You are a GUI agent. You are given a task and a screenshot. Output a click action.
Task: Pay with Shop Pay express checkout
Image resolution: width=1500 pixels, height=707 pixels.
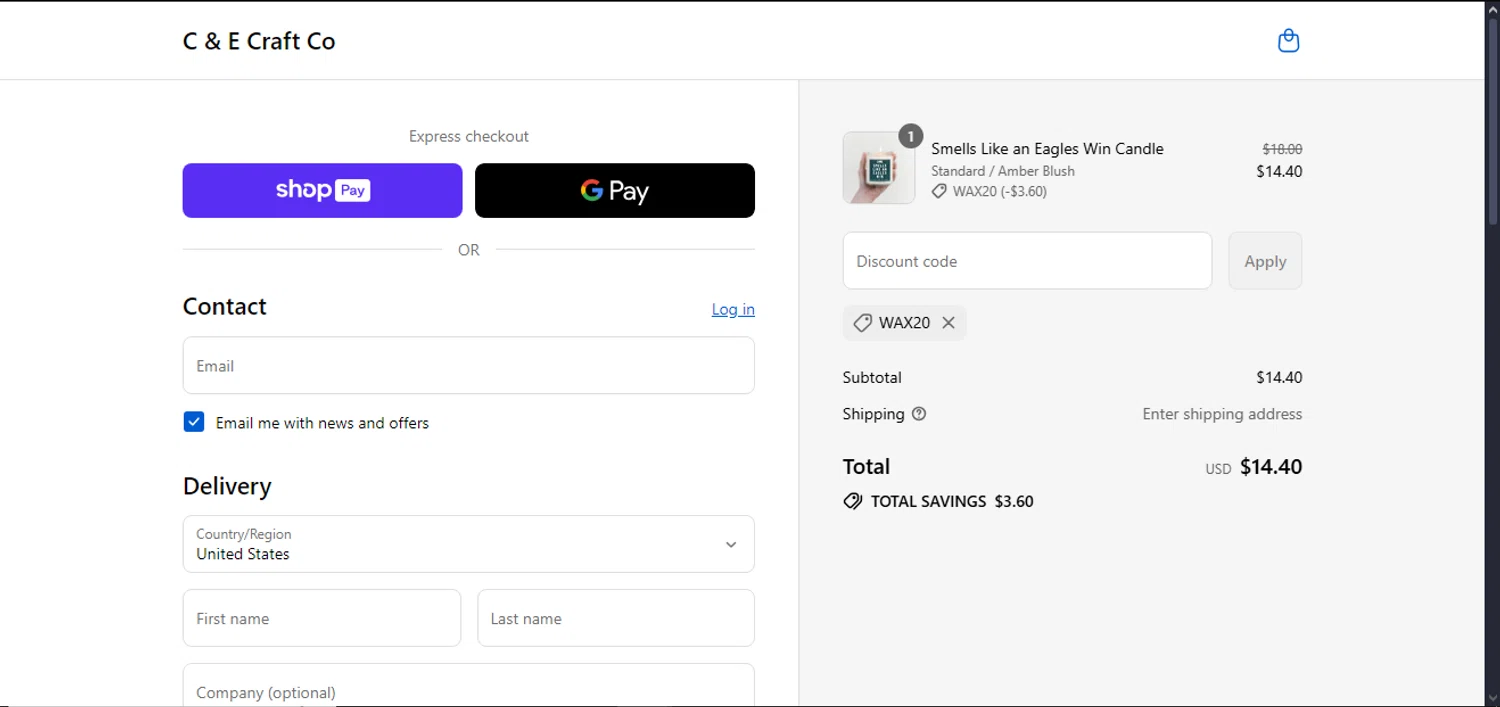point(322,190)
